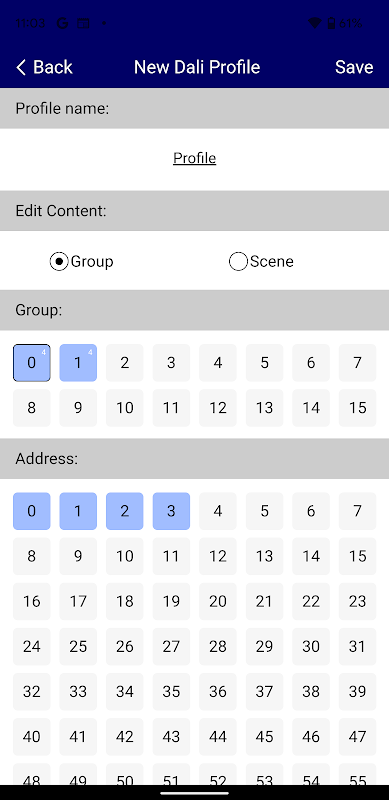This screenshot has width=389, height=800.
Task: Tap the Google notification icon in status bar
Action: pyautogui.click(x=62, y=23)
